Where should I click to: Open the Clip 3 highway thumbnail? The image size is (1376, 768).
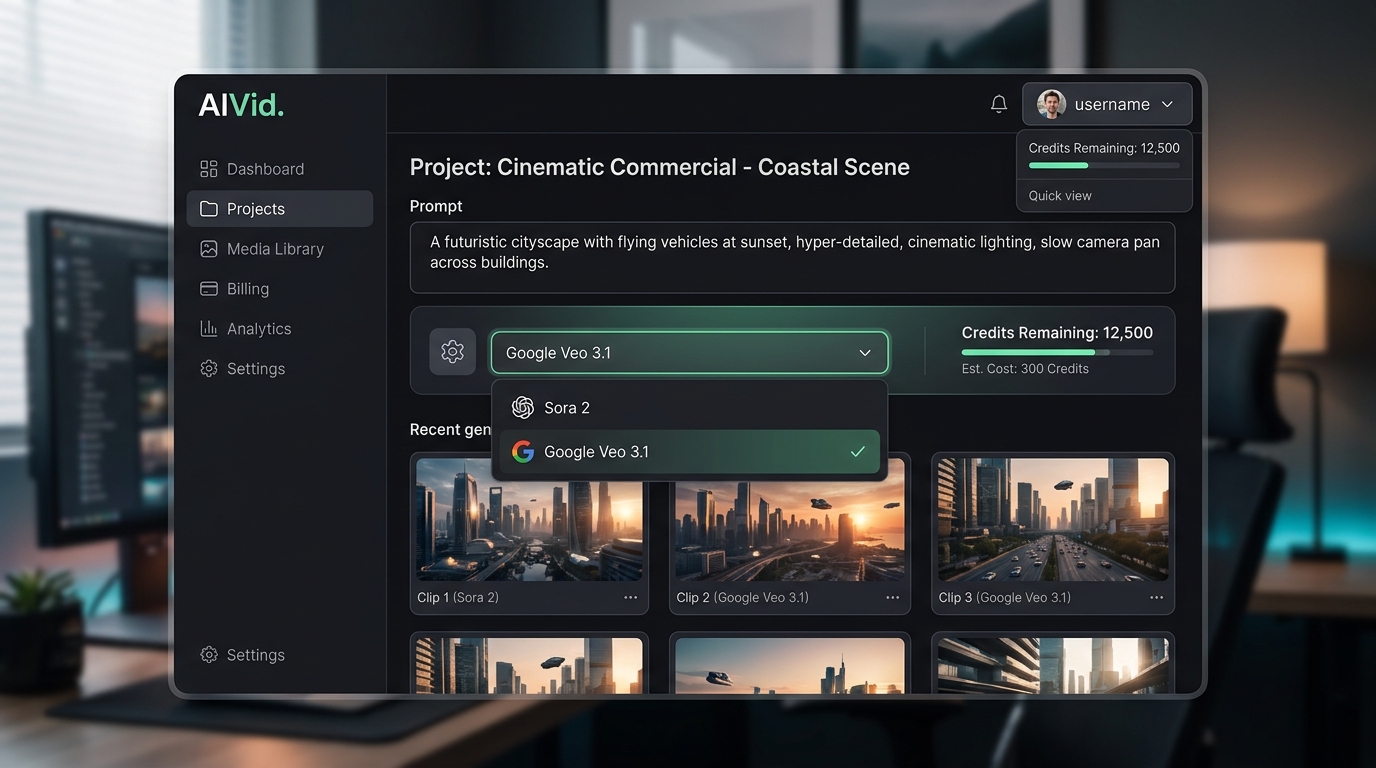pos(1053,520)
